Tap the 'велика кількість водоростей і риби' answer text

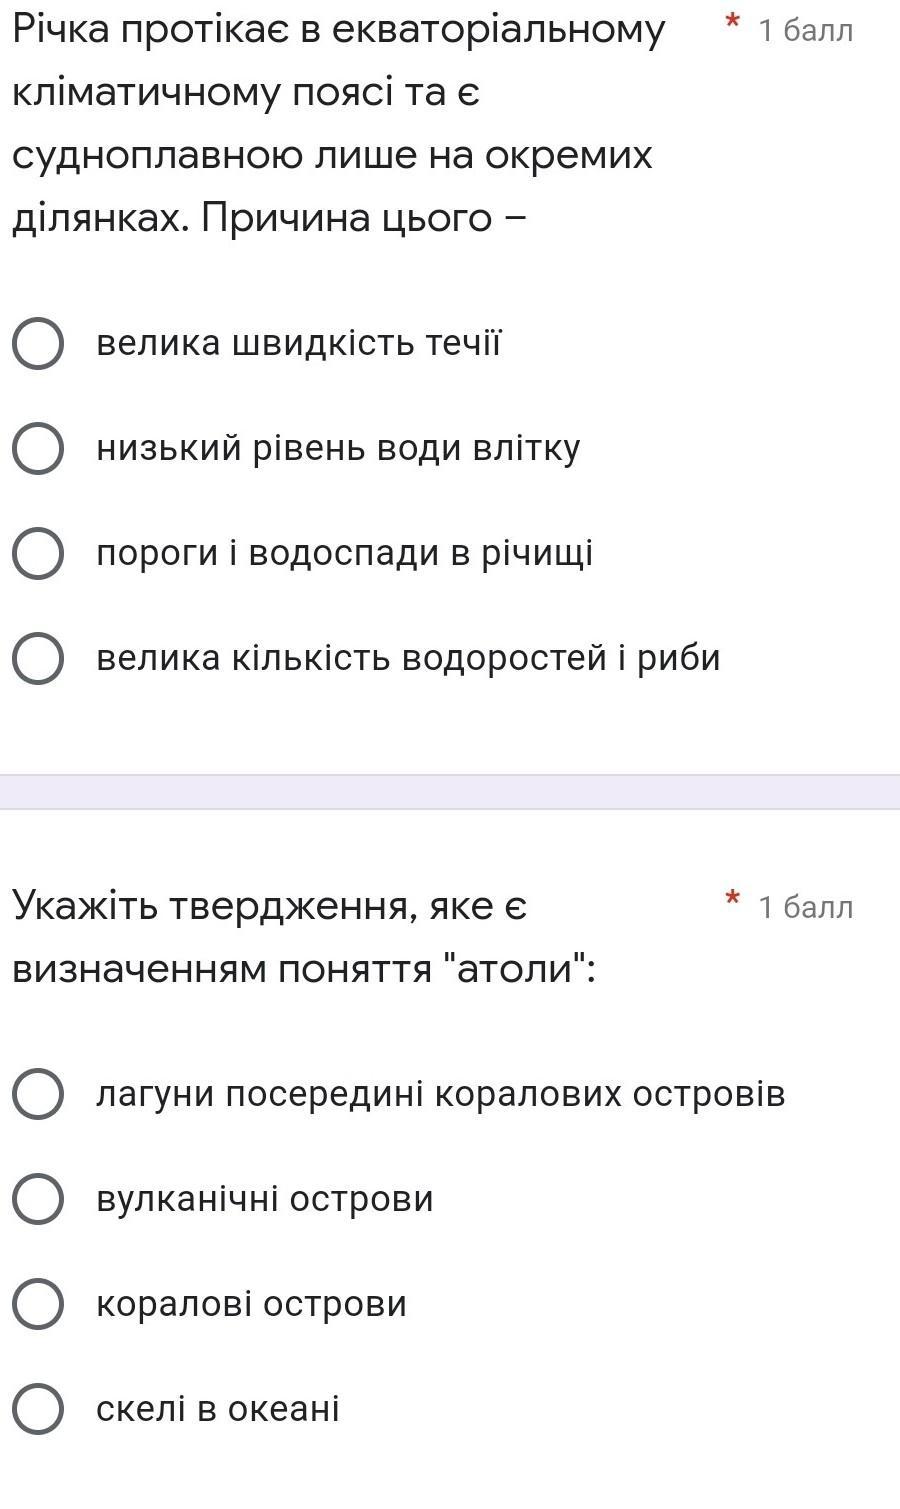click(x=408, y=659)
